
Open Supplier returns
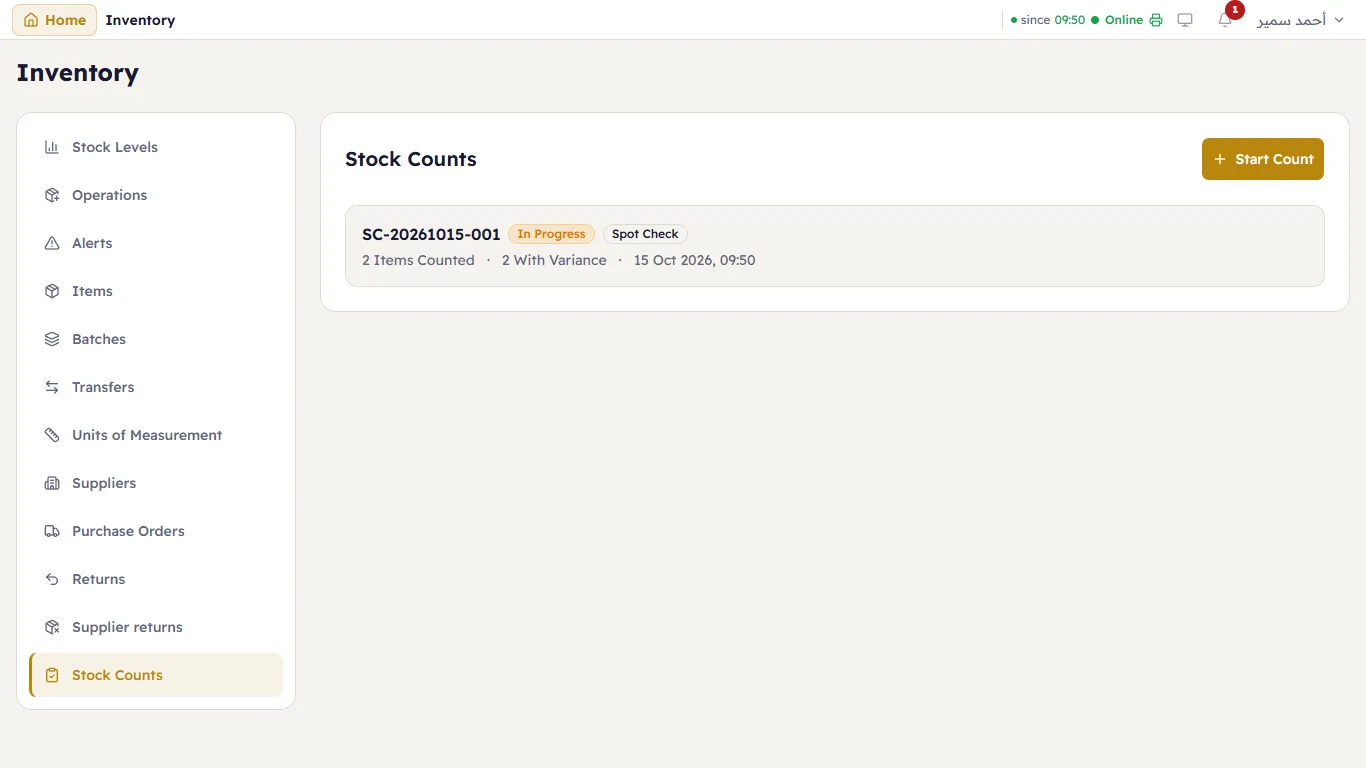tap(156, 627)
